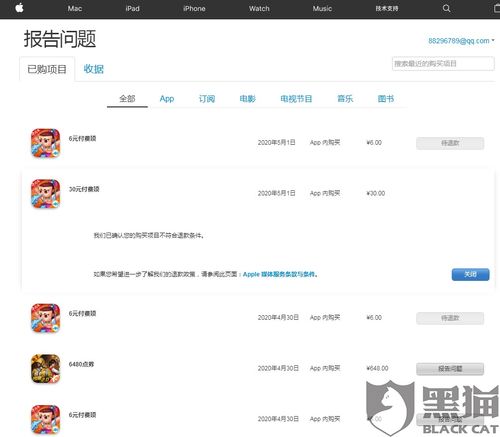Filter purchases by 音乐 category
500x437 pixels.
(x=345, y=99)
